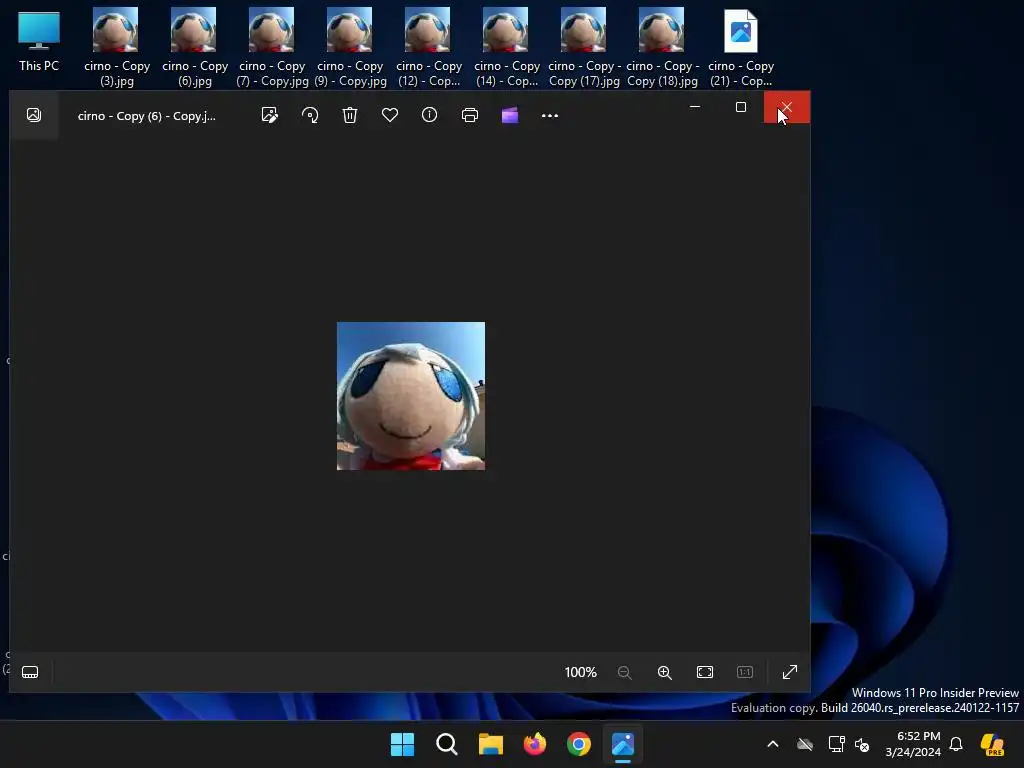This screenshot has height=768, width=1024.
Task: Show hidden system tray icons
Action: point(773,744)
